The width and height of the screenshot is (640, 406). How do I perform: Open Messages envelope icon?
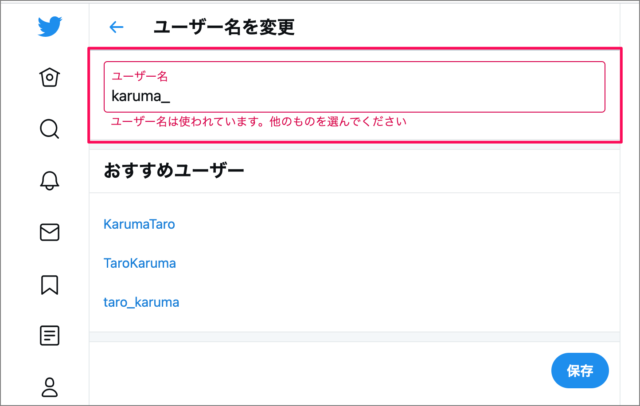coord(50,232)
